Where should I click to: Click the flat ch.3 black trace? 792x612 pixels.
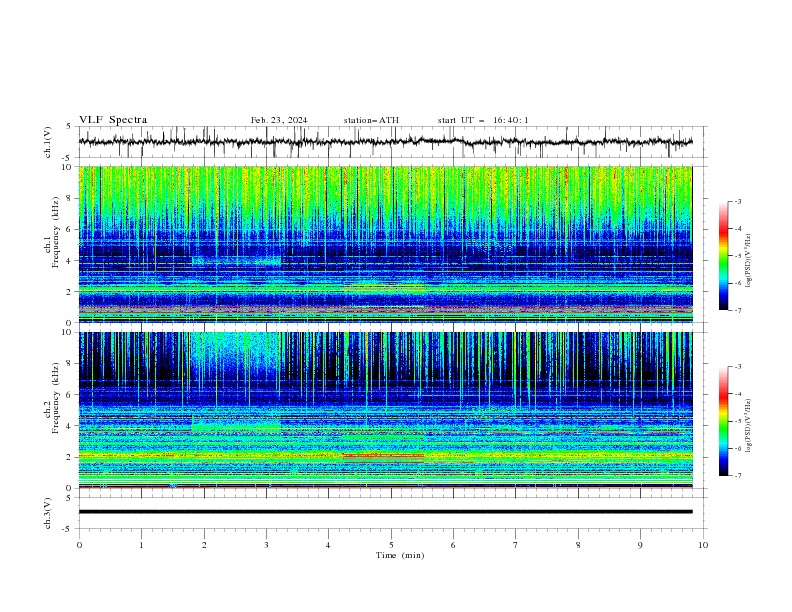coord(385,512)
